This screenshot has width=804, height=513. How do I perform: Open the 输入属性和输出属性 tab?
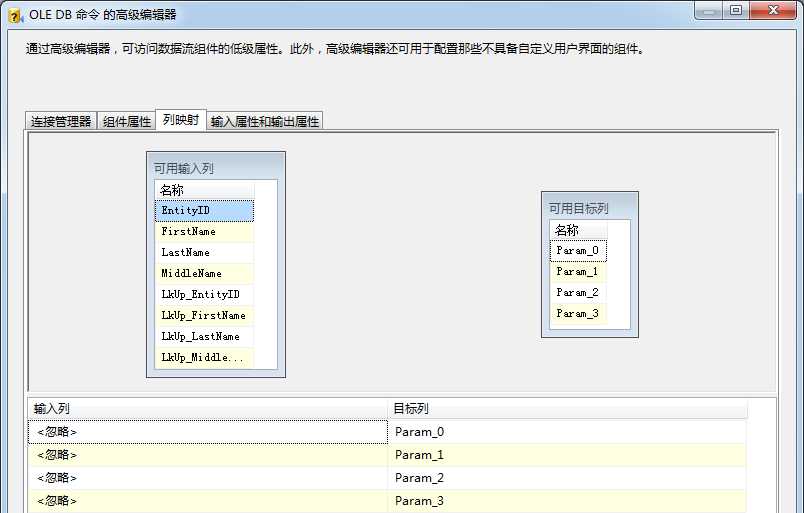(x=265, y=121)
